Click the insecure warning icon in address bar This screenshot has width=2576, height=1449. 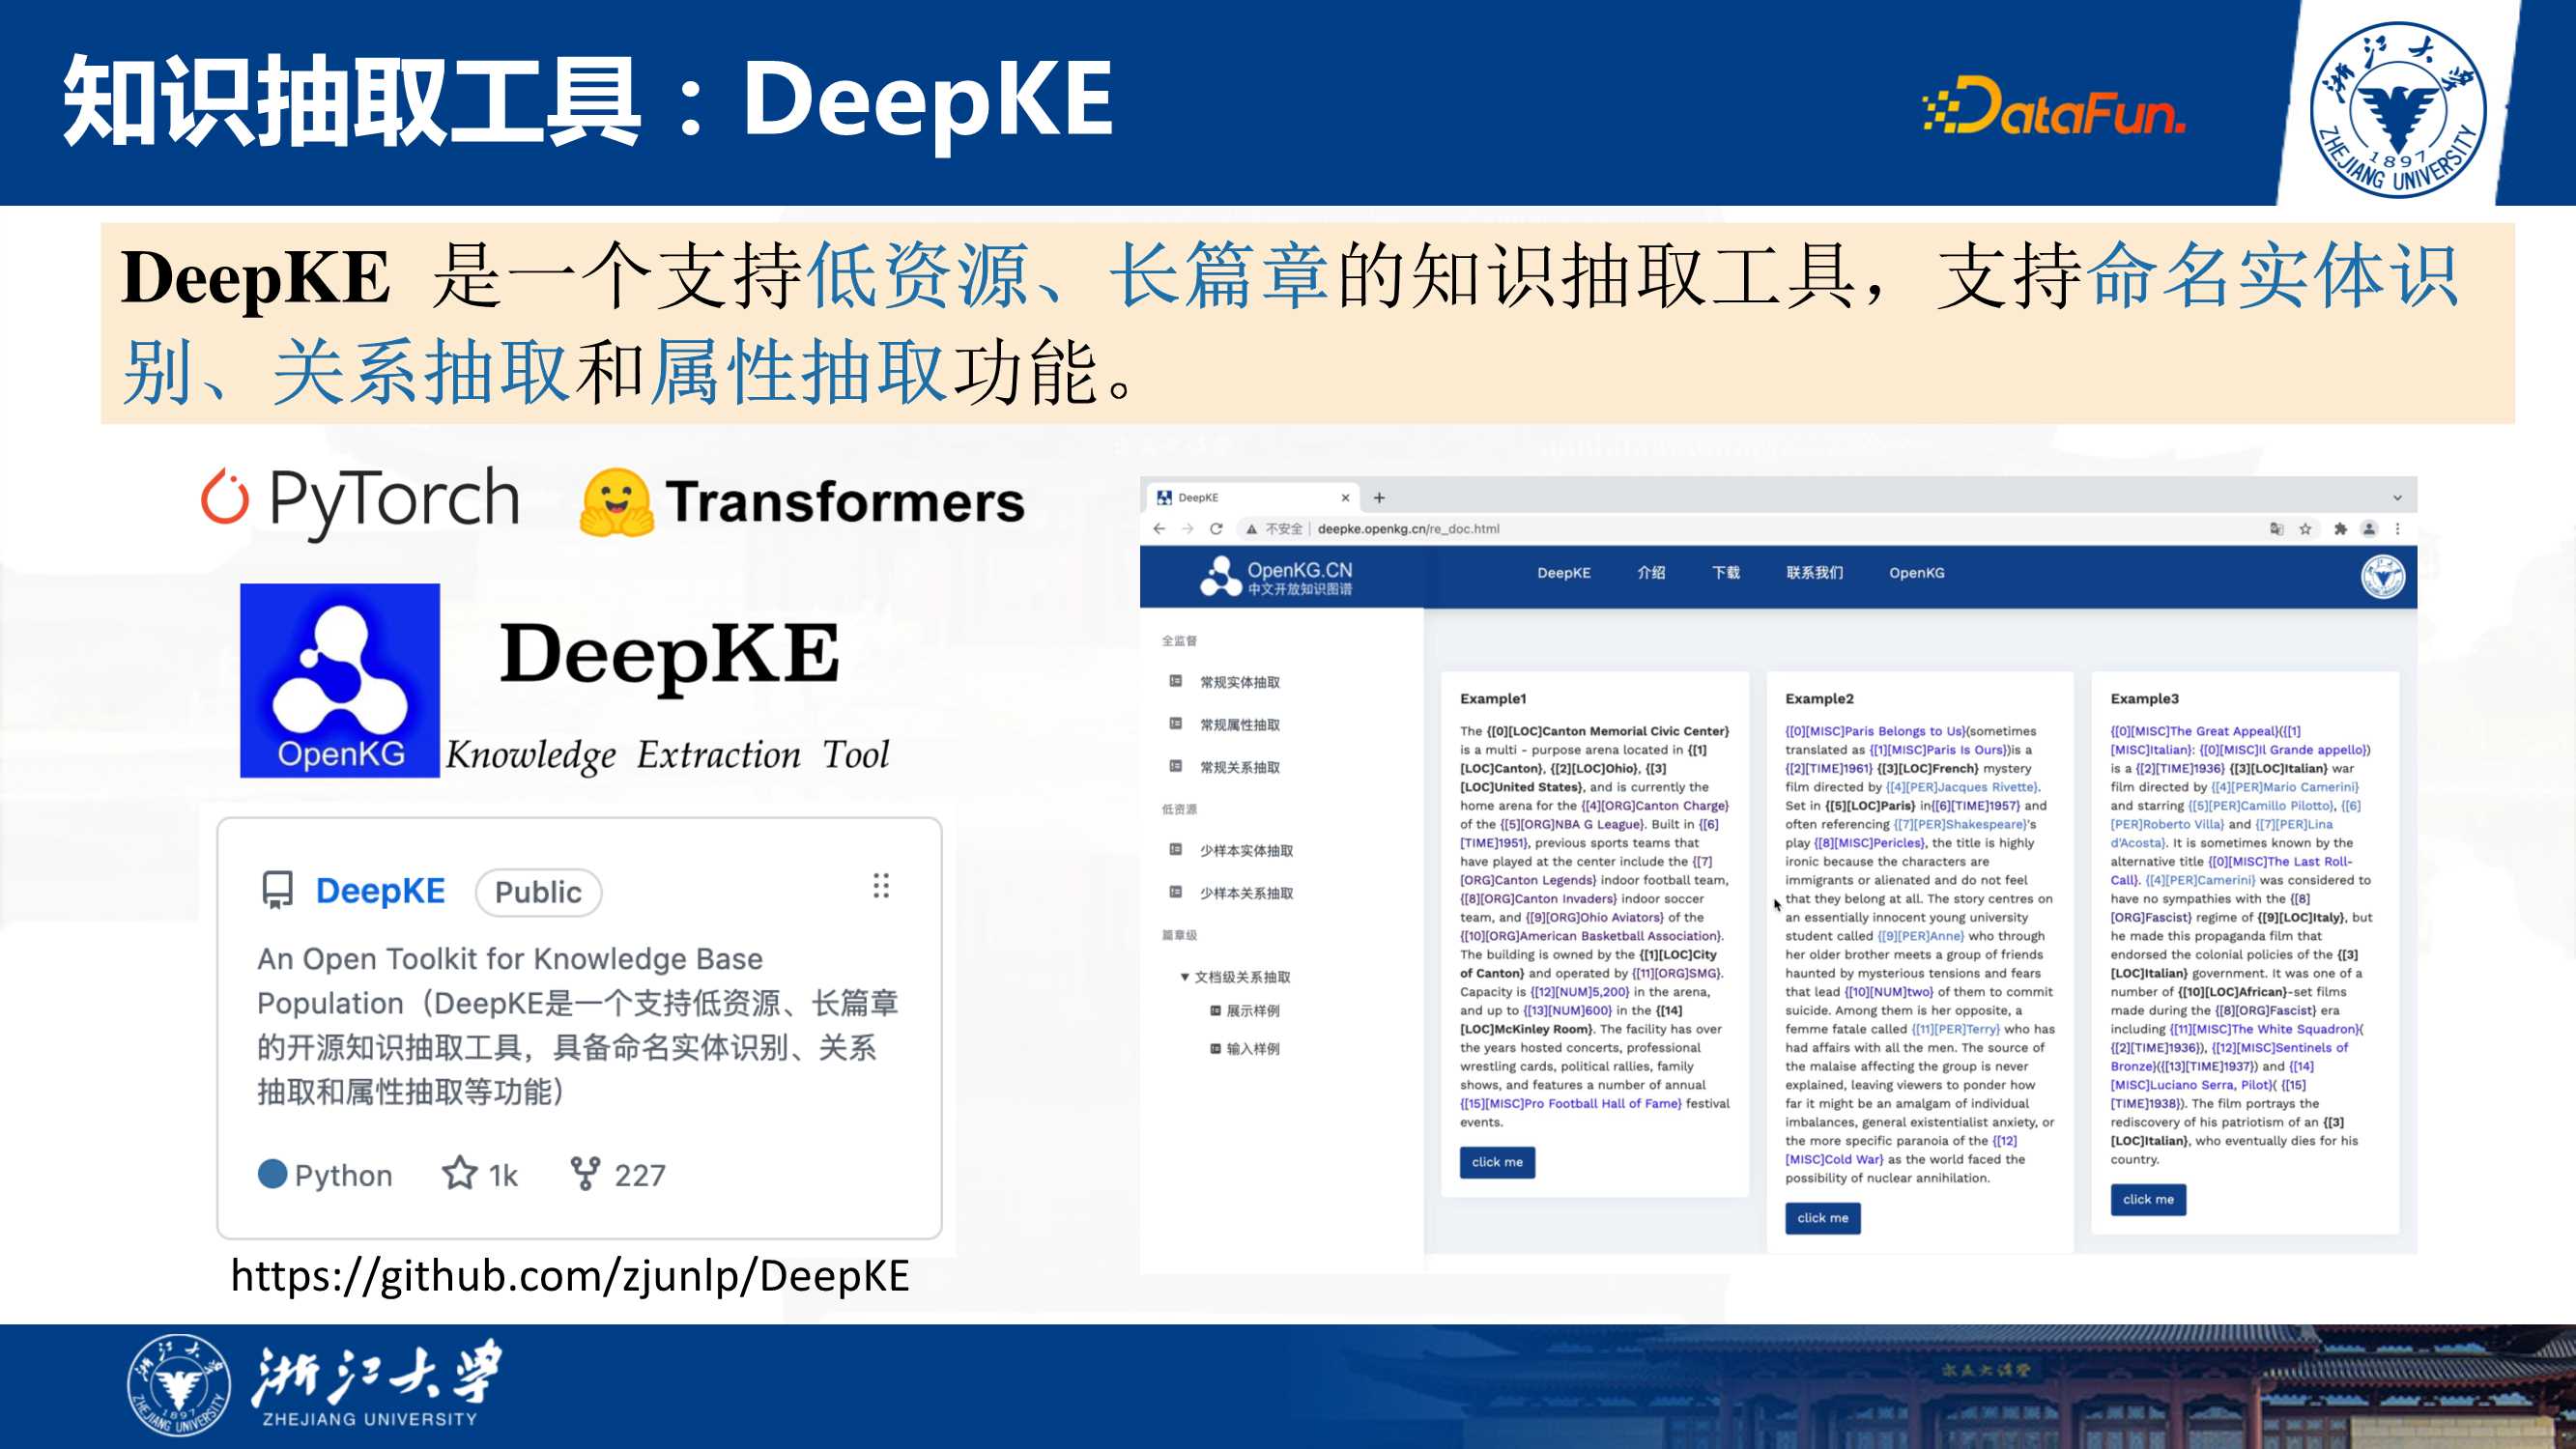(x=1251, y=529)
